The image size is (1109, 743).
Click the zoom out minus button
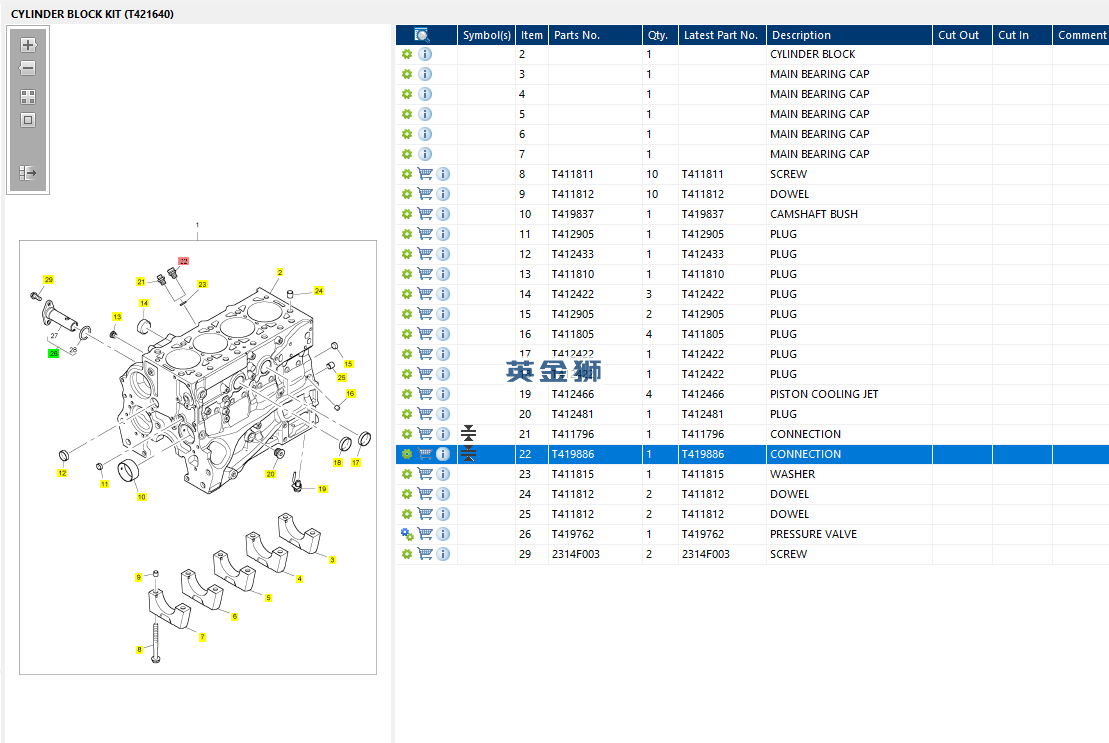(28, 69)
